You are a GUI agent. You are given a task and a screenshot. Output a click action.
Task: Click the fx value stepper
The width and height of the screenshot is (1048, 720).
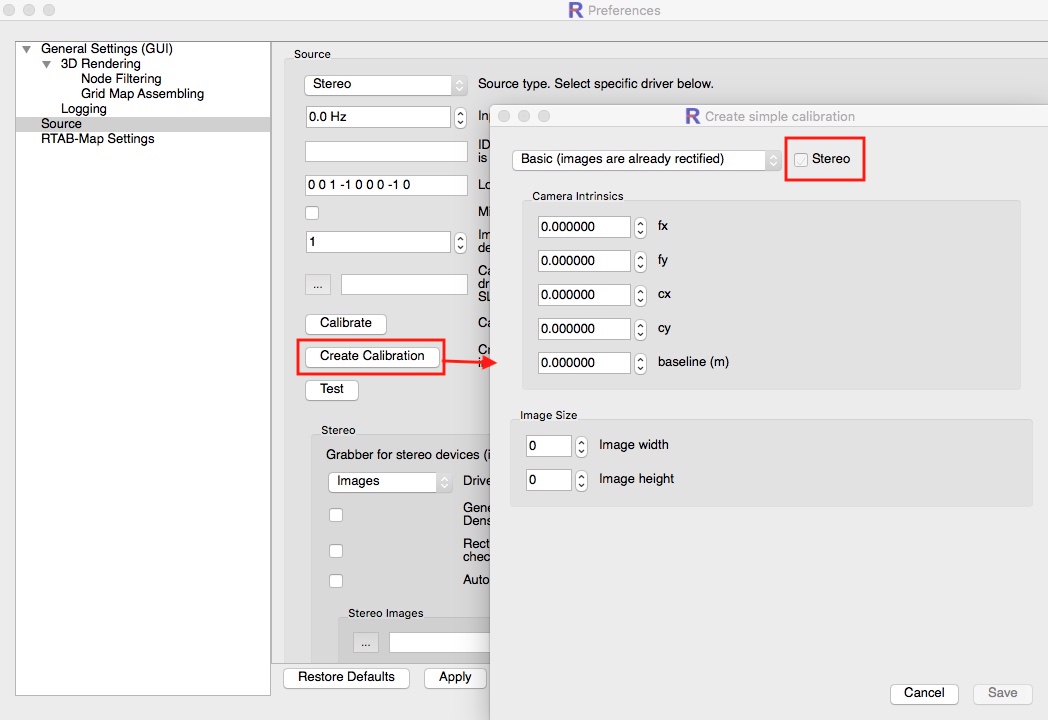pyautogui.click(x=641, y=227)
